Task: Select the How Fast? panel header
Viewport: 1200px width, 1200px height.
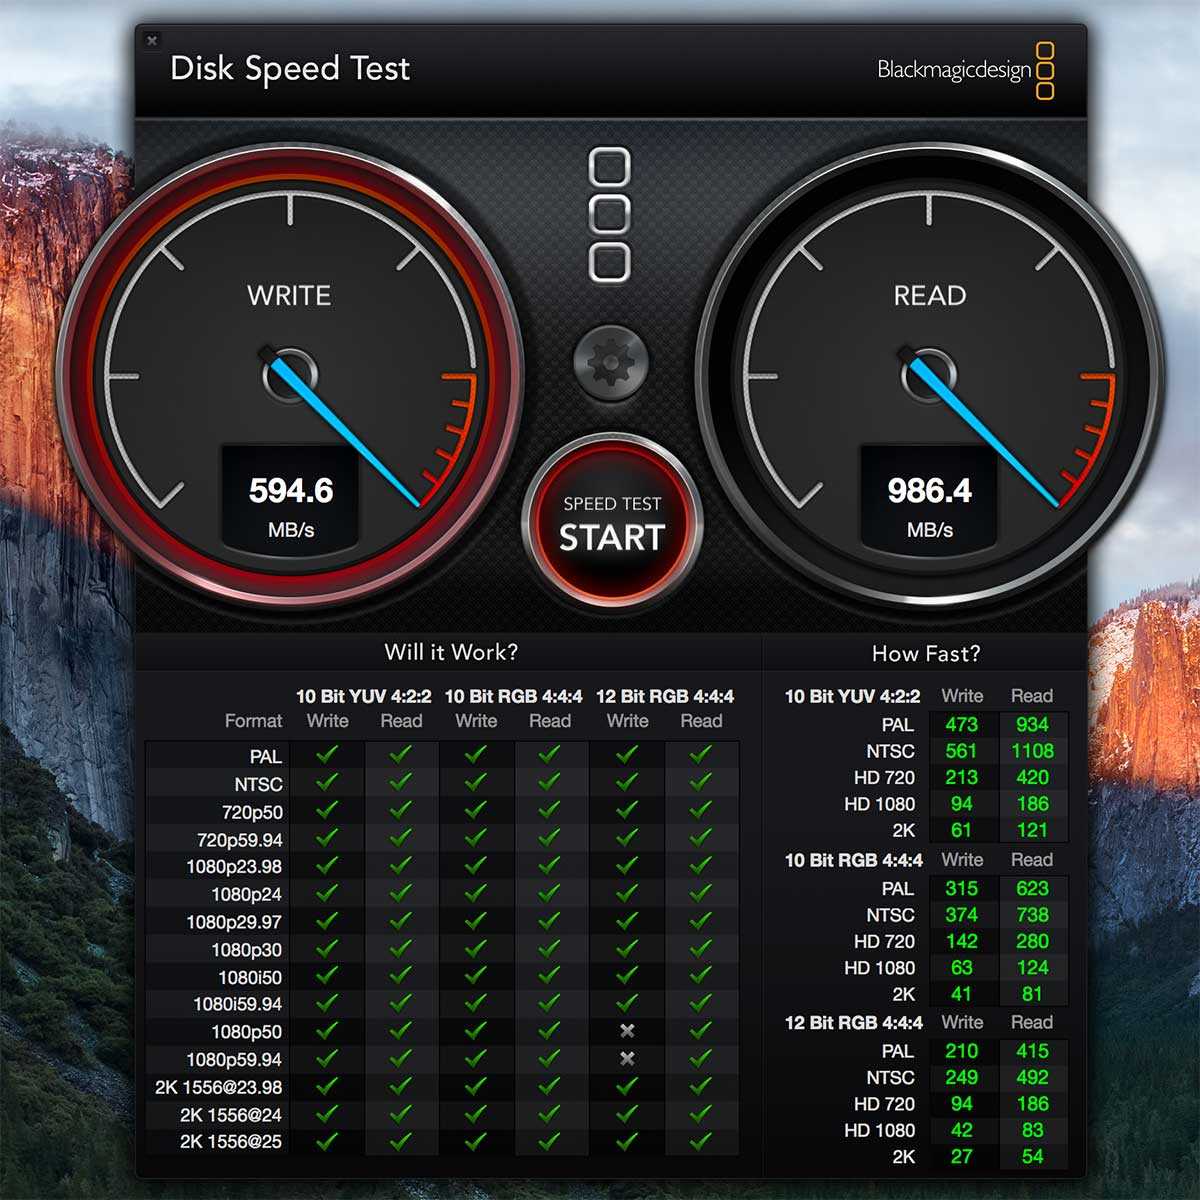Action: (926, 654)
